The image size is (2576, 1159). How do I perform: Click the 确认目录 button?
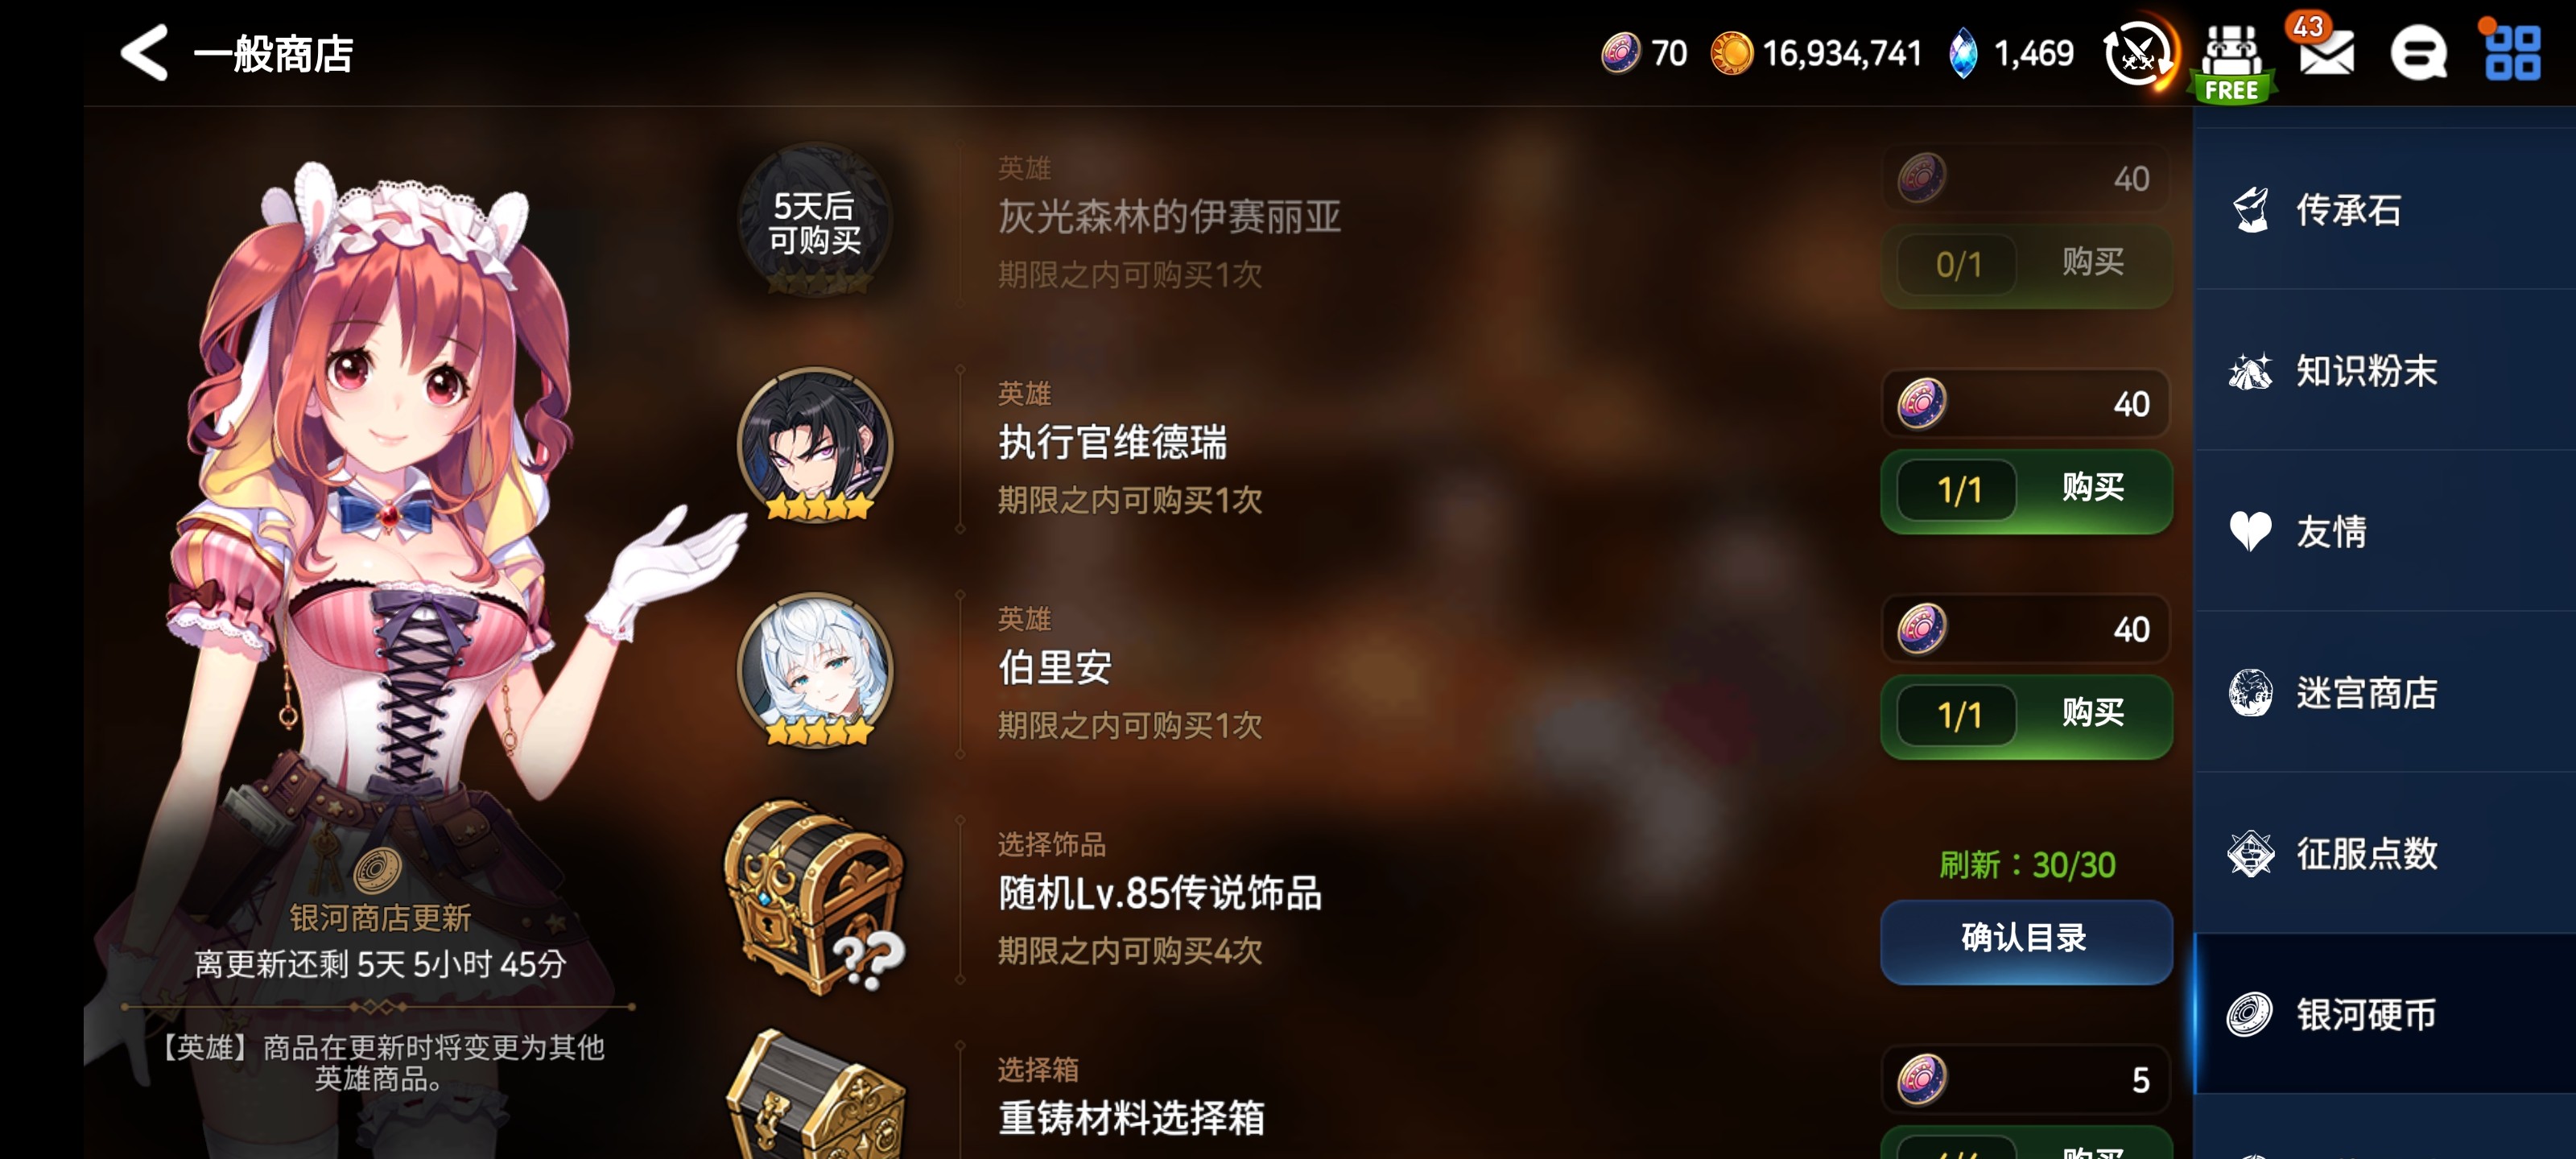(2026, 939)
